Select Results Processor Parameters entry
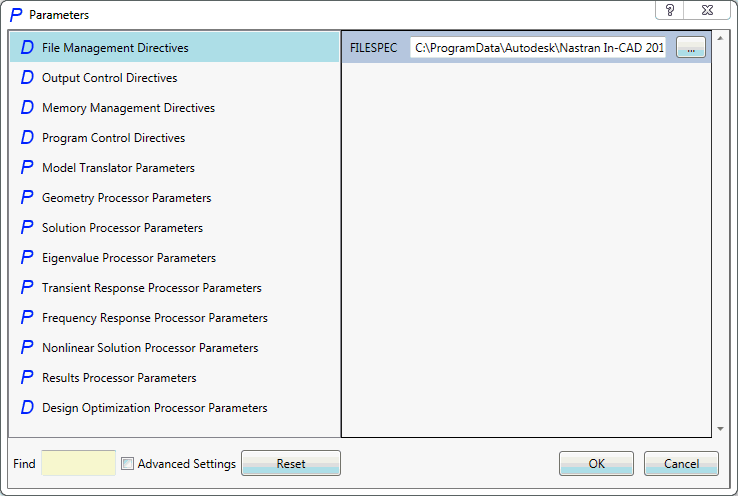This screenshot has width=738, height=496. coord(119,378)
